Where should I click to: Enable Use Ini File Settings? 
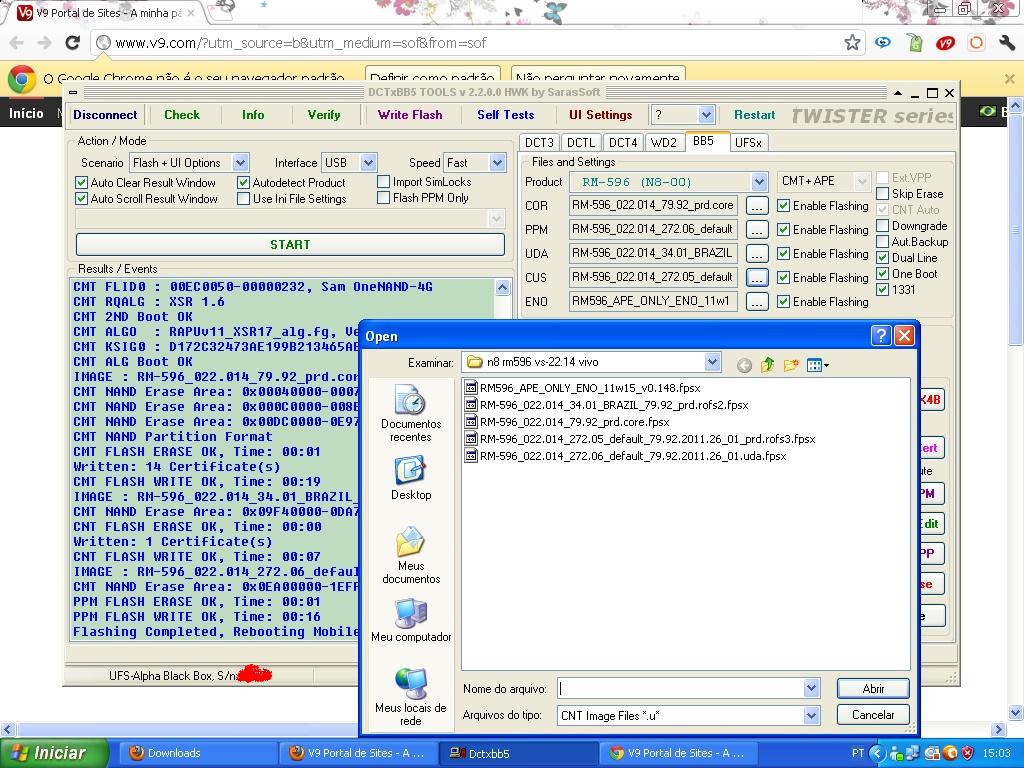point(244,199)
